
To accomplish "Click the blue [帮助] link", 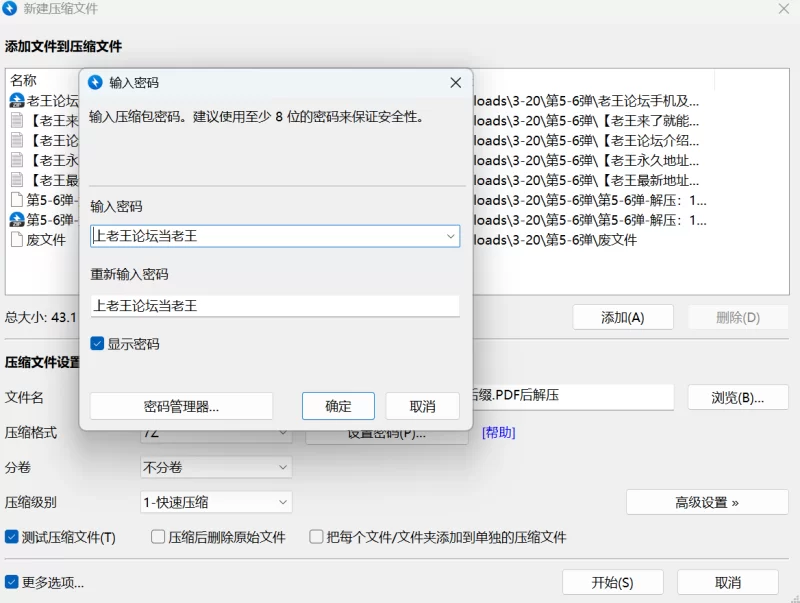I will pos(499,432).
